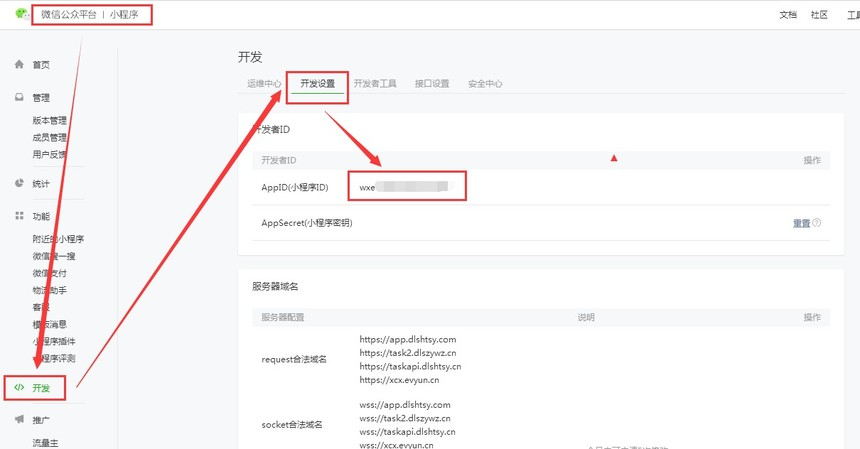Click the 功能 grid icon in sidebar
Image resolution: width=860 pixels, height=449 pixels.
pos(19,216)
